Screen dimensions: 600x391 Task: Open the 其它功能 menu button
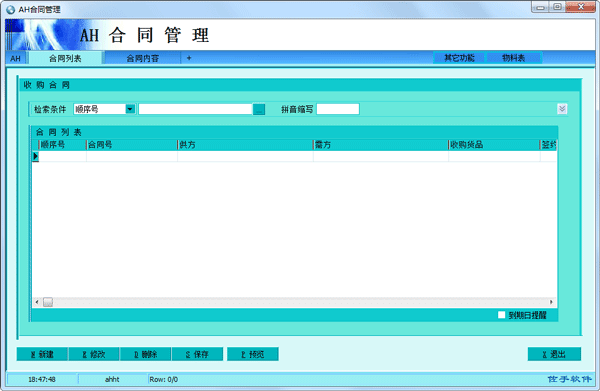(459, 58)
